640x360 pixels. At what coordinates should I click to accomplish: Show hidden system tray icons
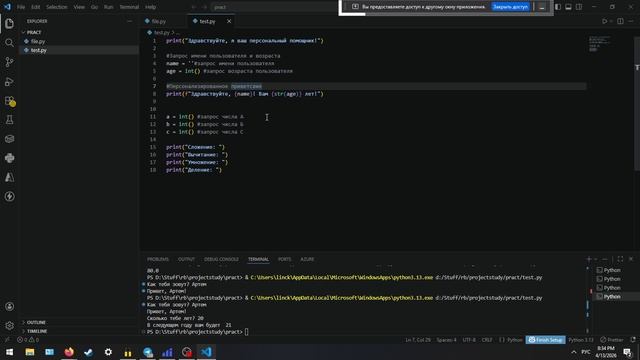click(573, 352)
